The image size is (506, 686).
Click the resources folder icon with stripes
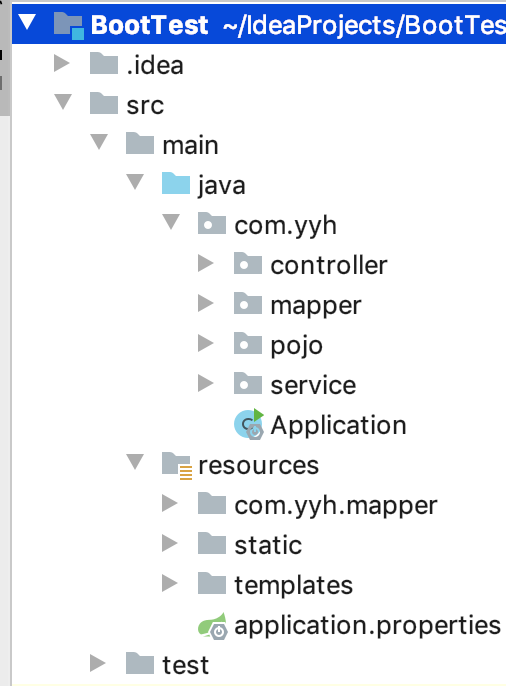[177, 466]
